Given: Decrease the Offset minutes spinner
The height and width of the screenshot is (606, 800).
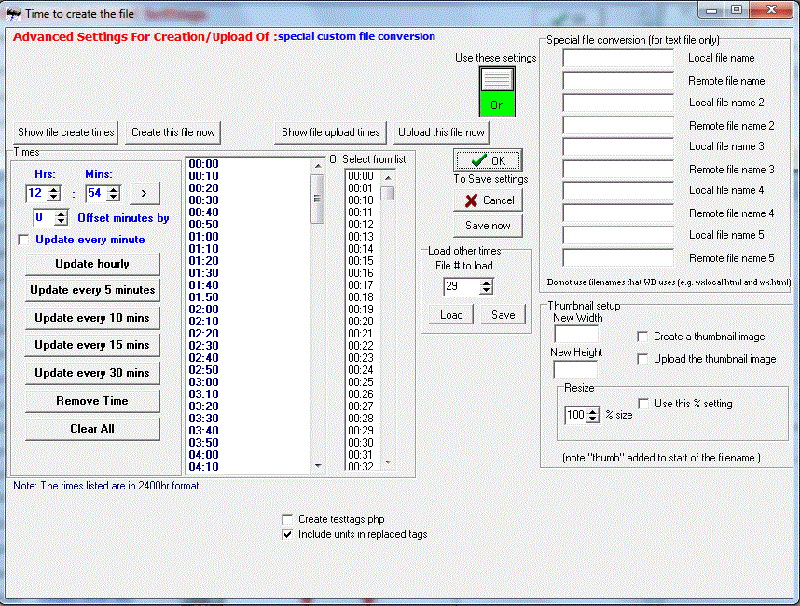Looking at the screenshot, I should click(61, 221).
